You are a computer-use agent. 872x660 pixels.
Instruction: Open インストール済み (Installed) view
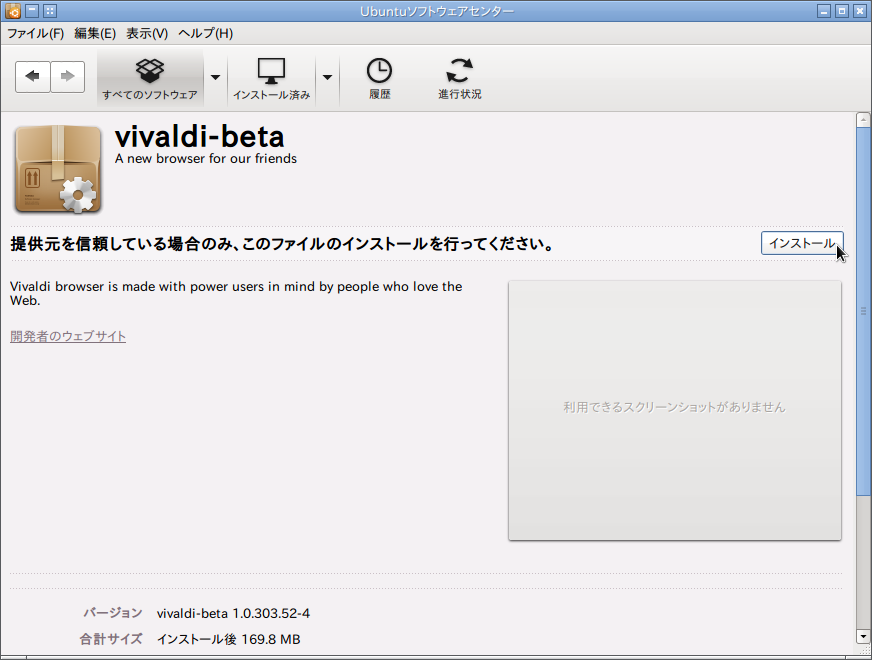coord(271,78)
